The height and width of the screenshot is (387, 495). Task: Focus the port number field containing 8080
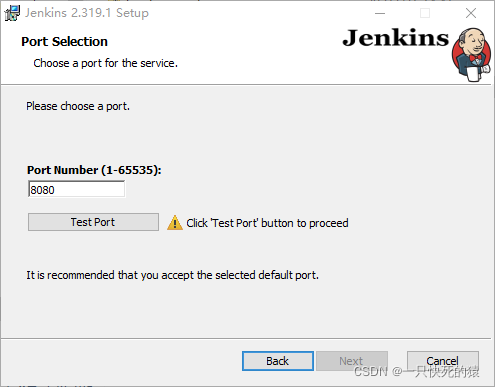[x=77, y=189]
